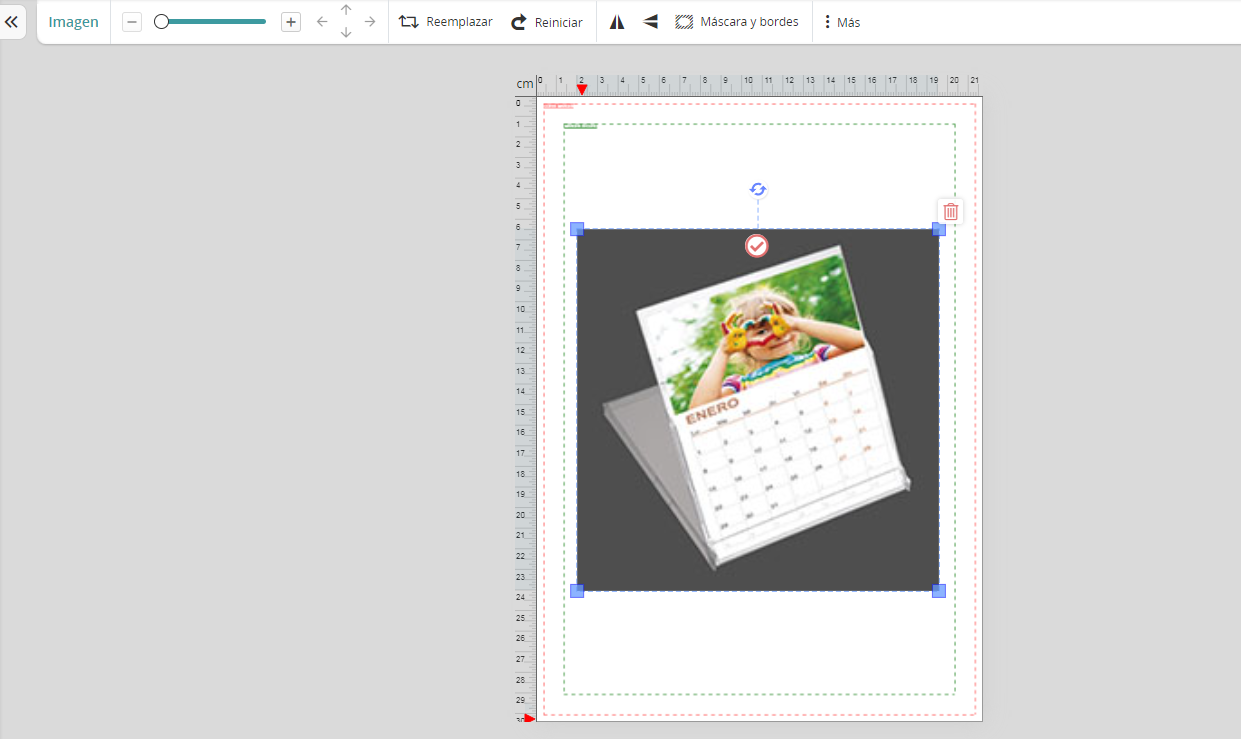Confirm the selection with the checkmark icon
The image size is (1241, 739).
pyautogui.click(x=757, y=245)
